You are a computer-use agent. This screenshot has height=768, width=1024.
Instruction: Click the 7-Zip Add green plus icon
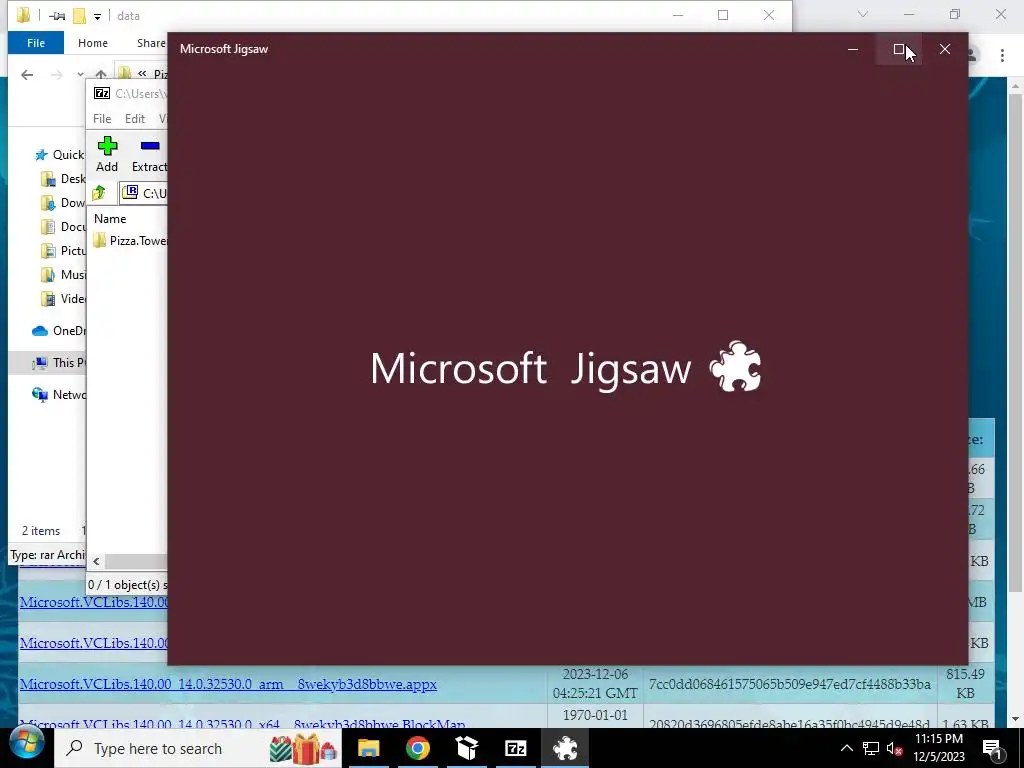point(107,146)
